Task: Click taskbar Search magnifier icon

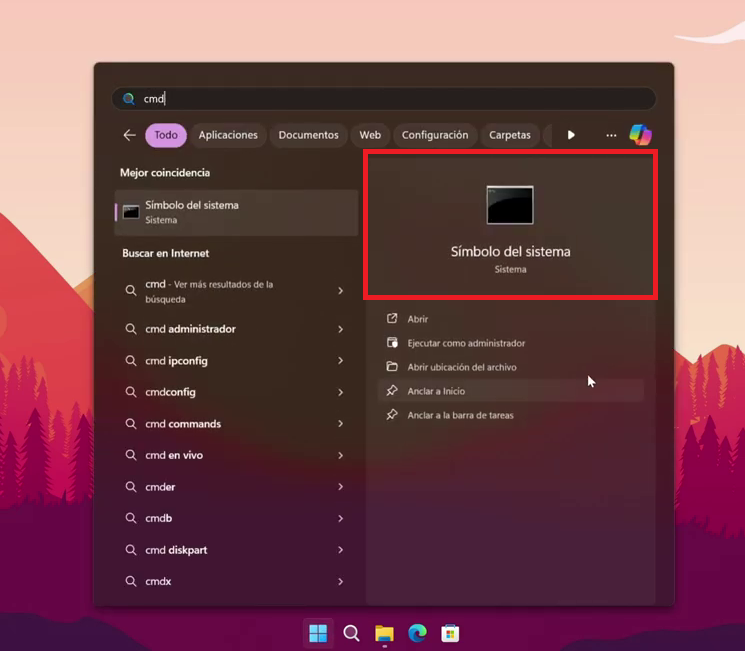Action: click(351, 633)
